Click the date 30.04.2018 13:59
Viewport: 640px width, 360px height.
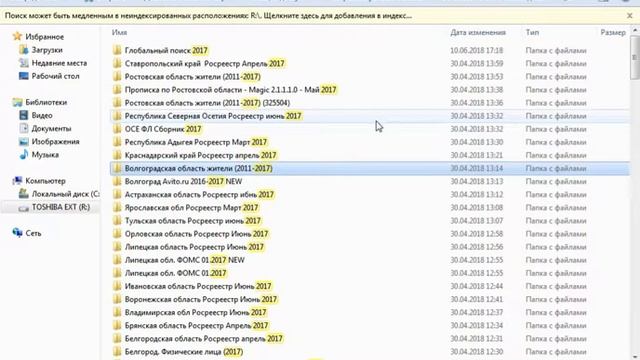click(x=476, y=63)
